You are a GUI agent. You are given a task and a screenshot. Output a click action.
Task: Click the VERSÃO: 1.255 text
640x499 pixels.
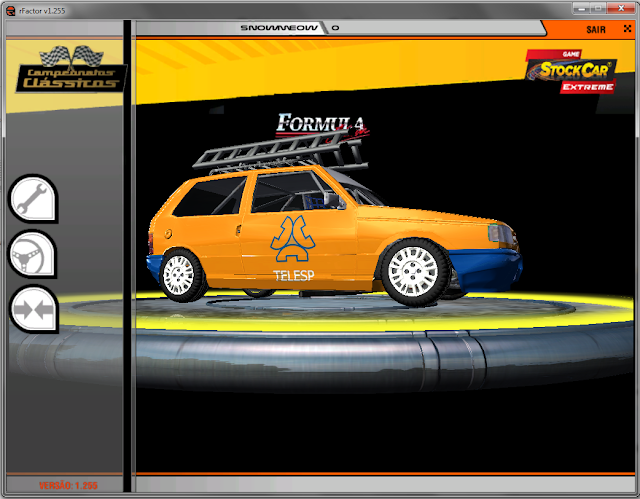click(68, 486)
